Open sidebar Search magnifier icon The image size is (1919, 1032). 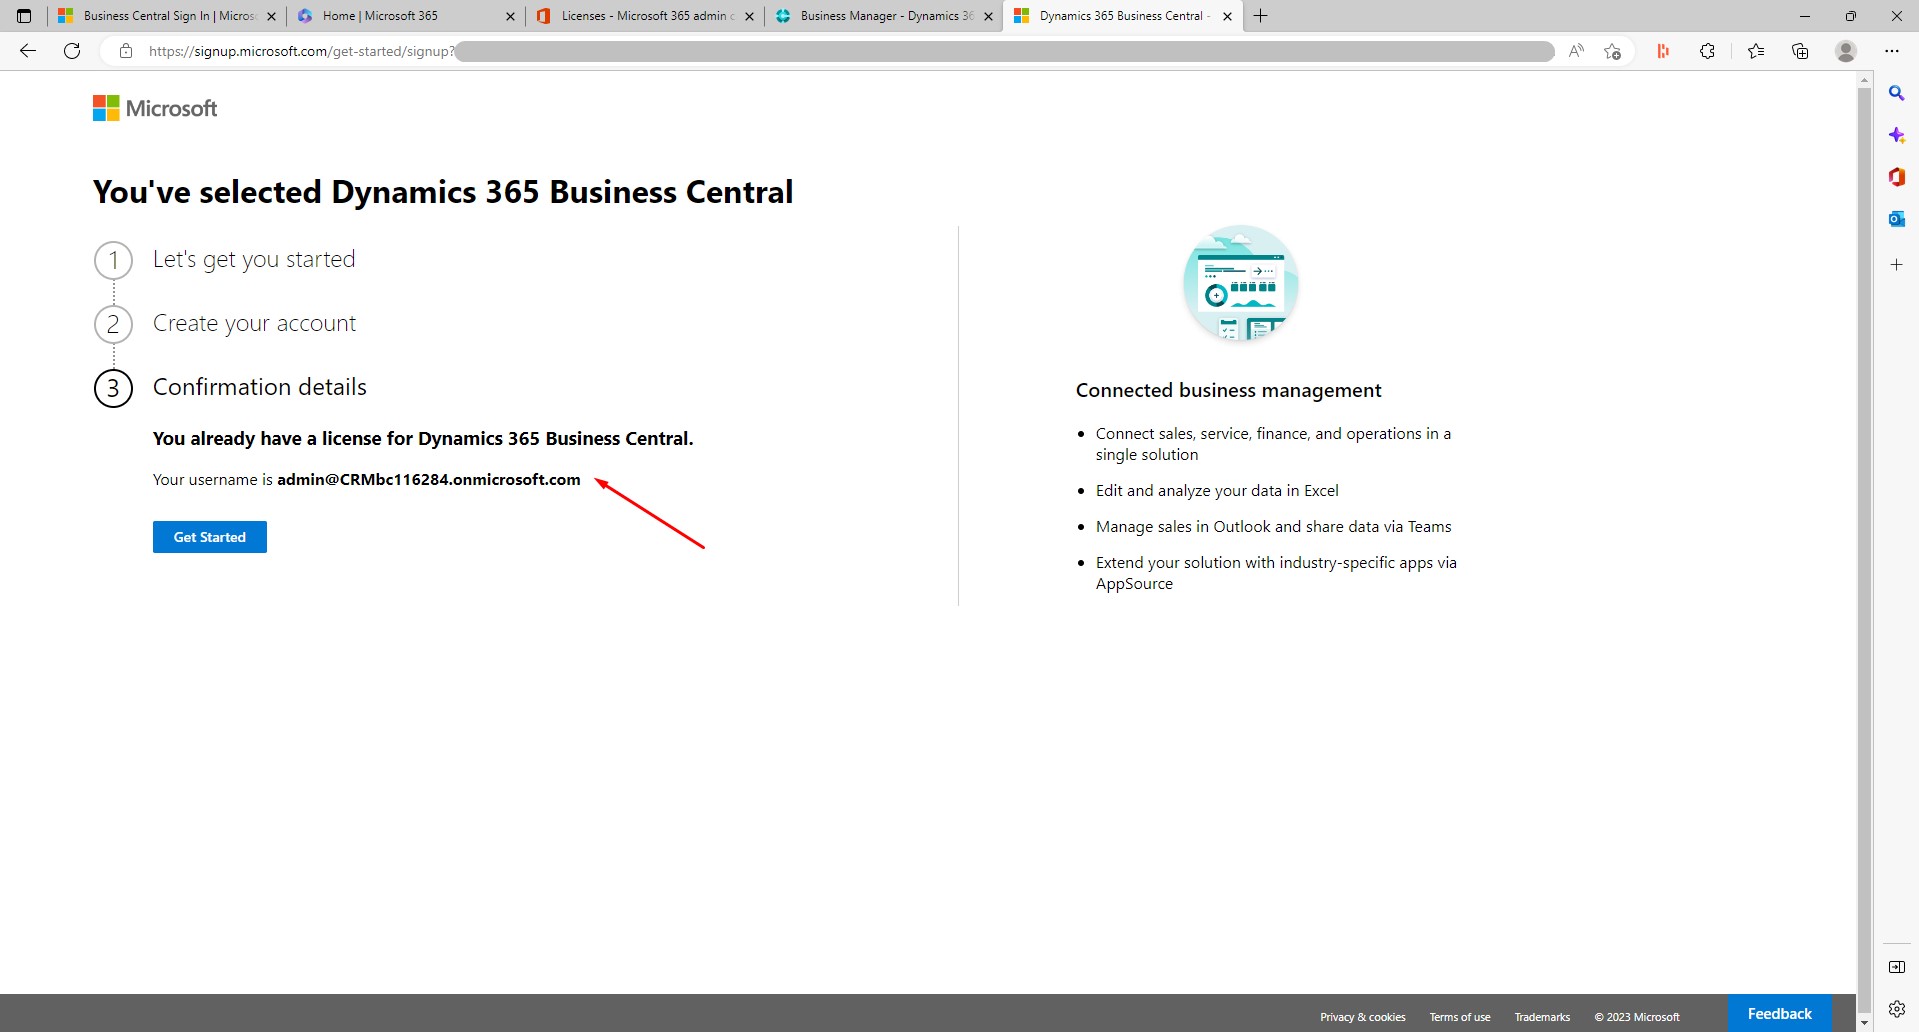[1896, 93]
